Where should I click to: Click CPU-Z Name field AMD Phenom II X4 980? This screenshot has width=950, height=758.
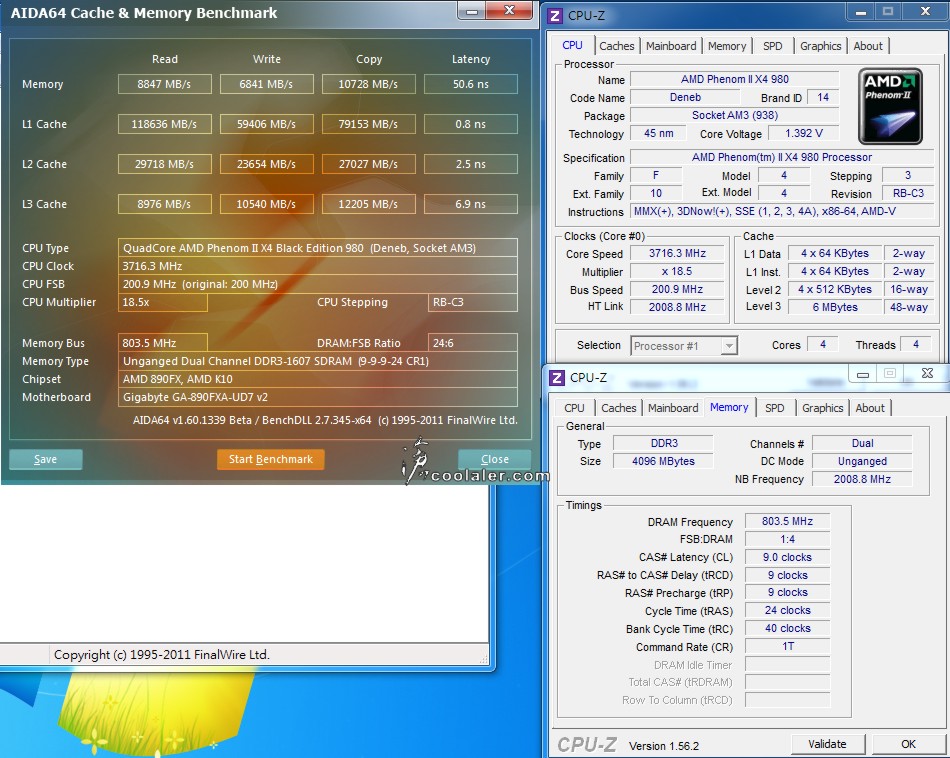(x=734, y=79)
